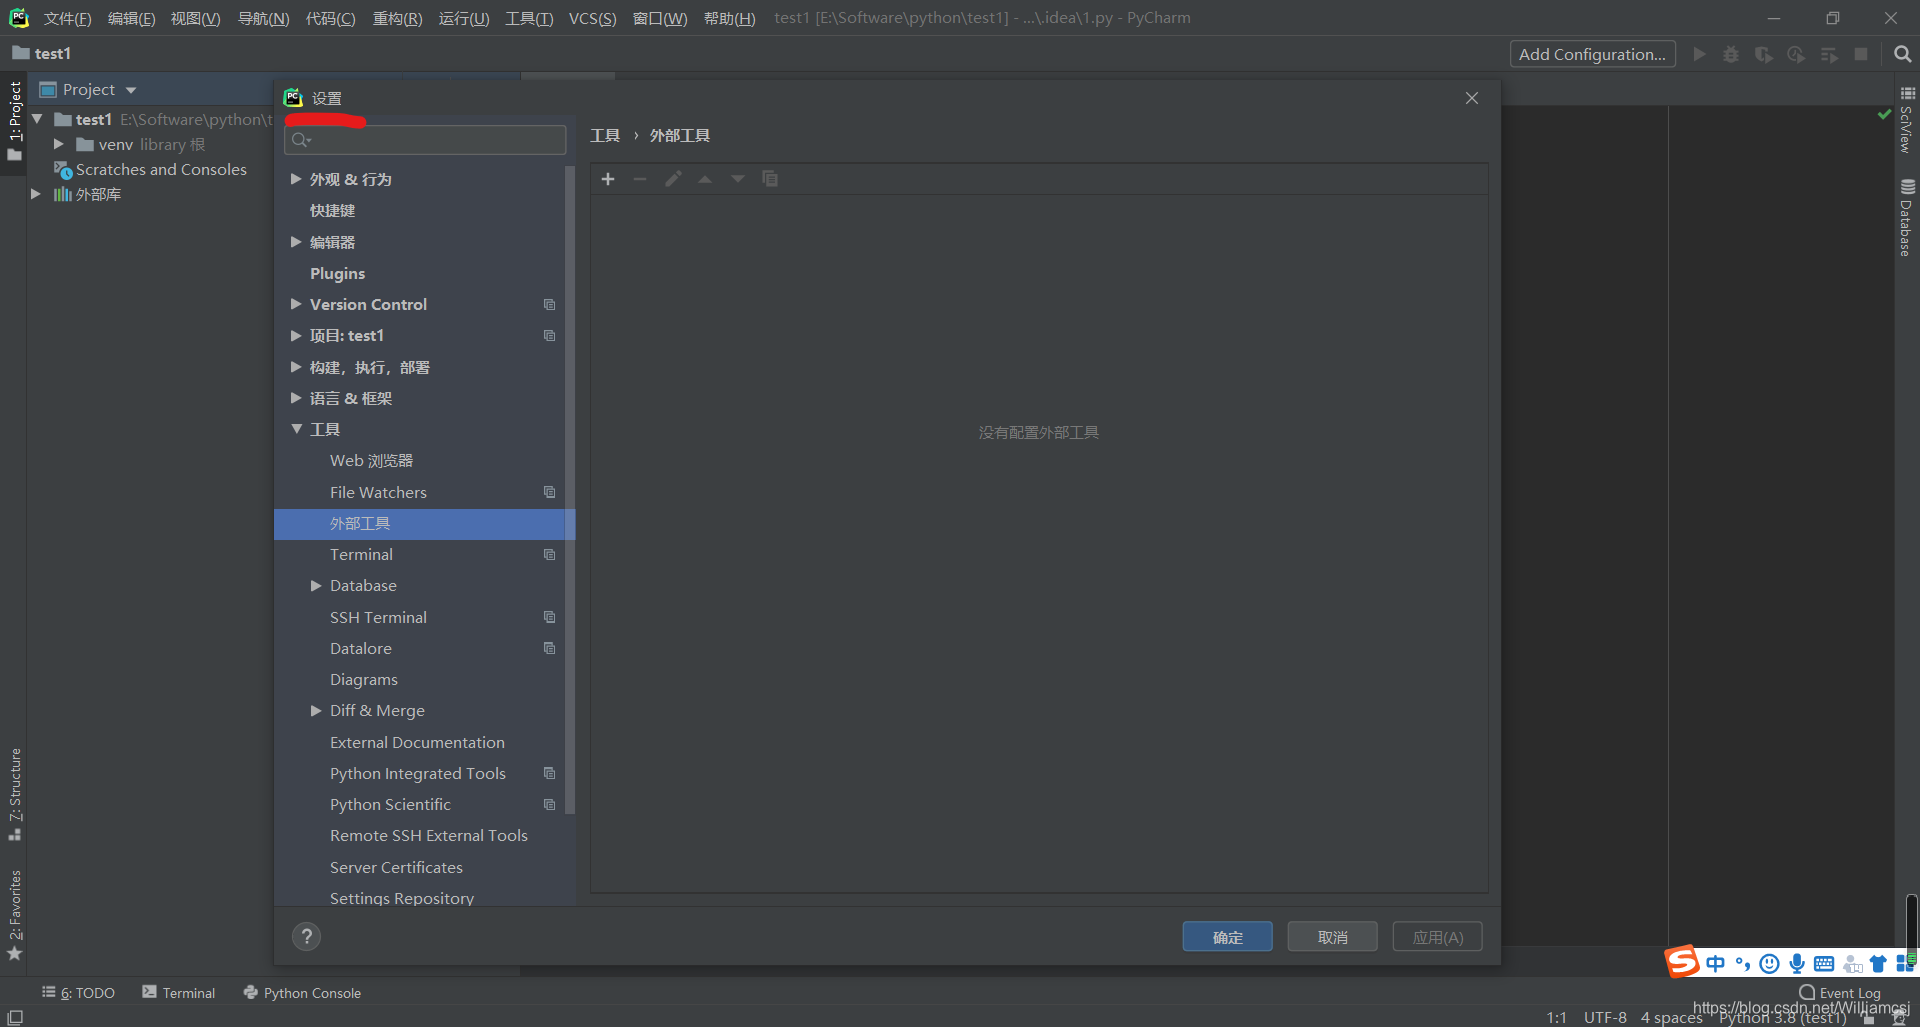Click the Search Everywhere magnifier icon
The width and height of the screenshot is (1920, 1027).
click(x=1902, y=54)
